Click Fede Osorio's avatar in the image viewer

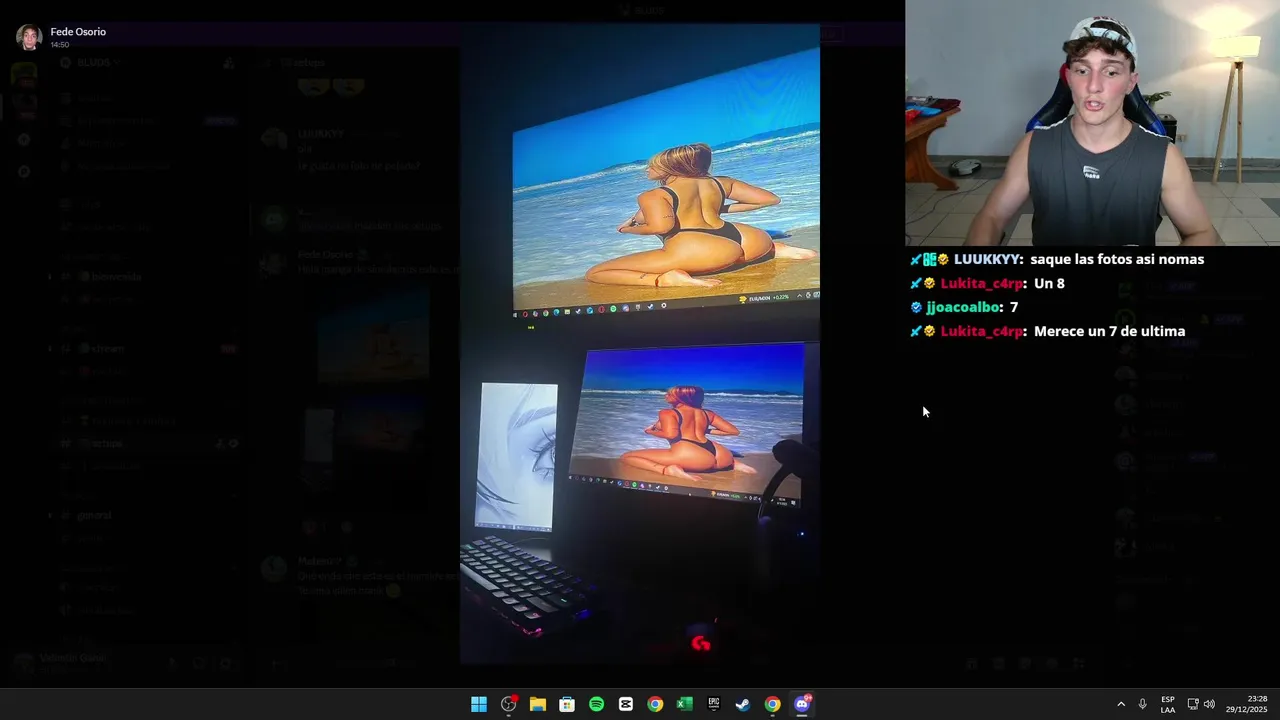click(29, 37)
